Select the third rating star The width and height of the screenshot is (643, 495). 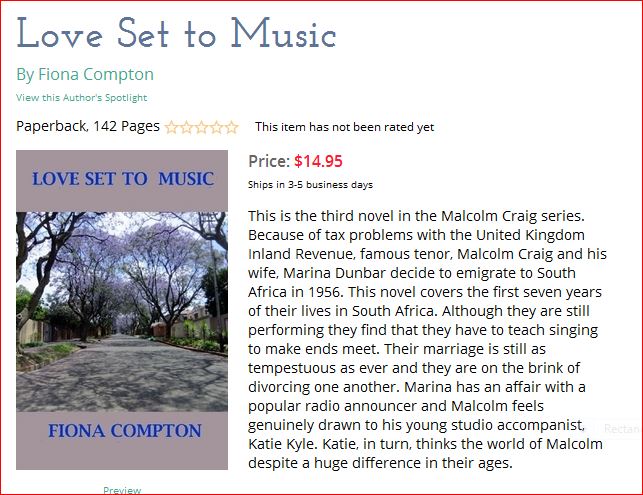201,127
